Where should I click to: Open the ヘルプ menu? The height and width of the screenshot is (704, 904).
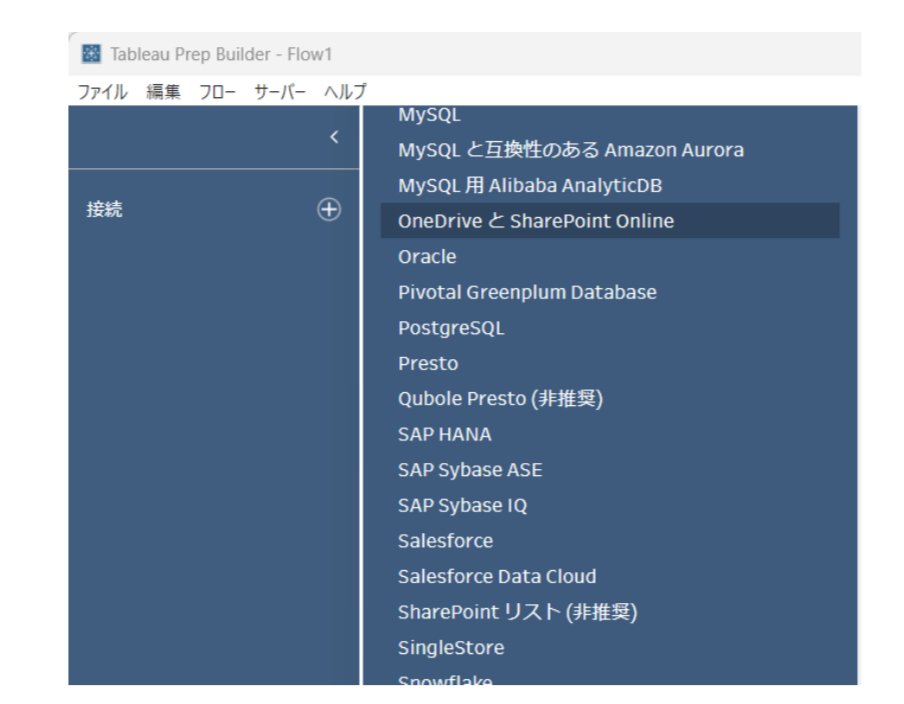pyautogui.click(x=345, y=91)
